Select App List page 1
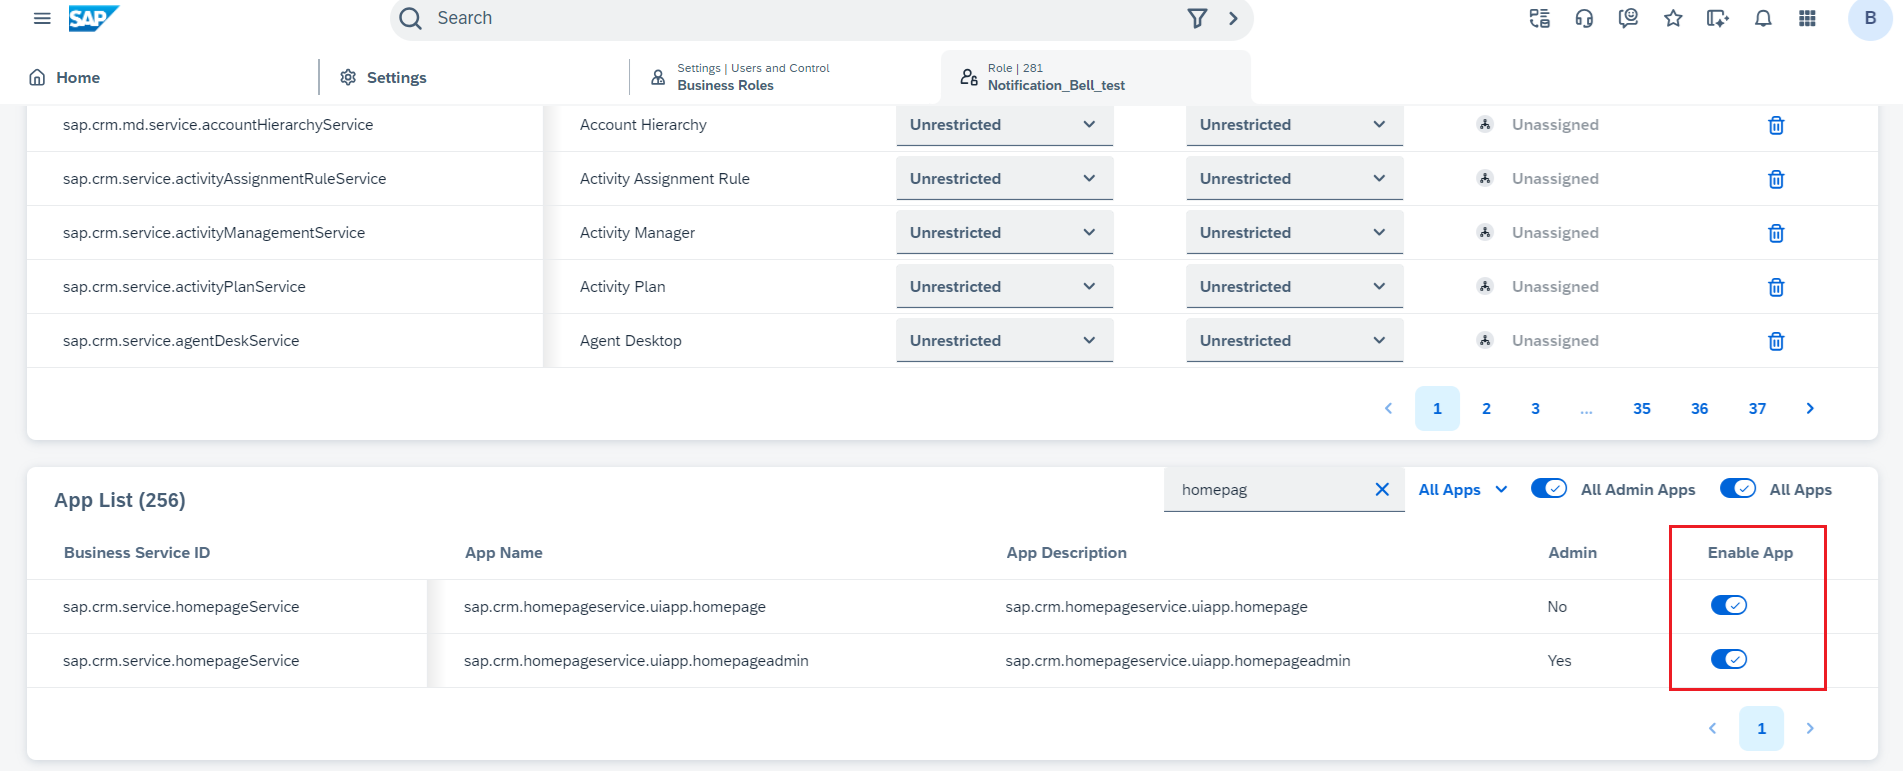This screenshot has height=771, width=1903. pyautogui.click(x=1762, y=729)
